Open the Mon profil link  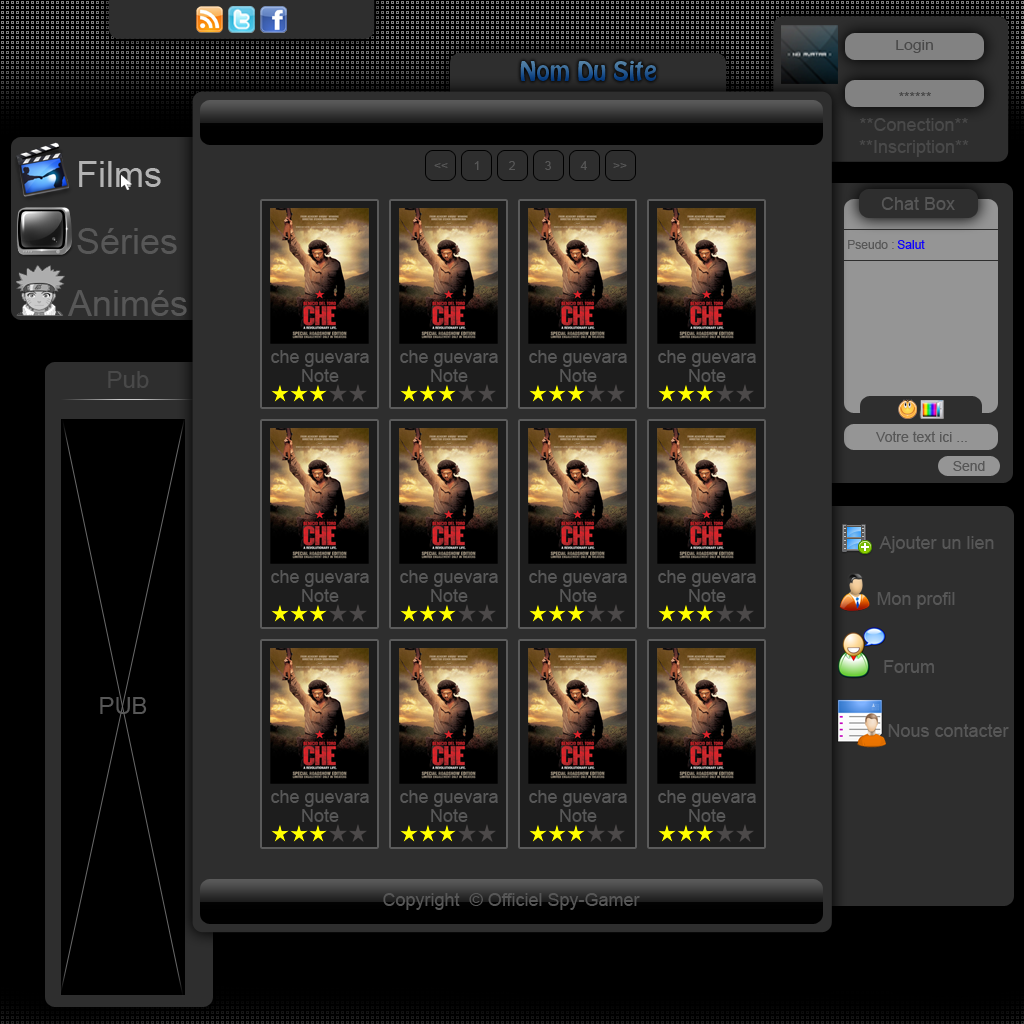click(x=916, y=599)
